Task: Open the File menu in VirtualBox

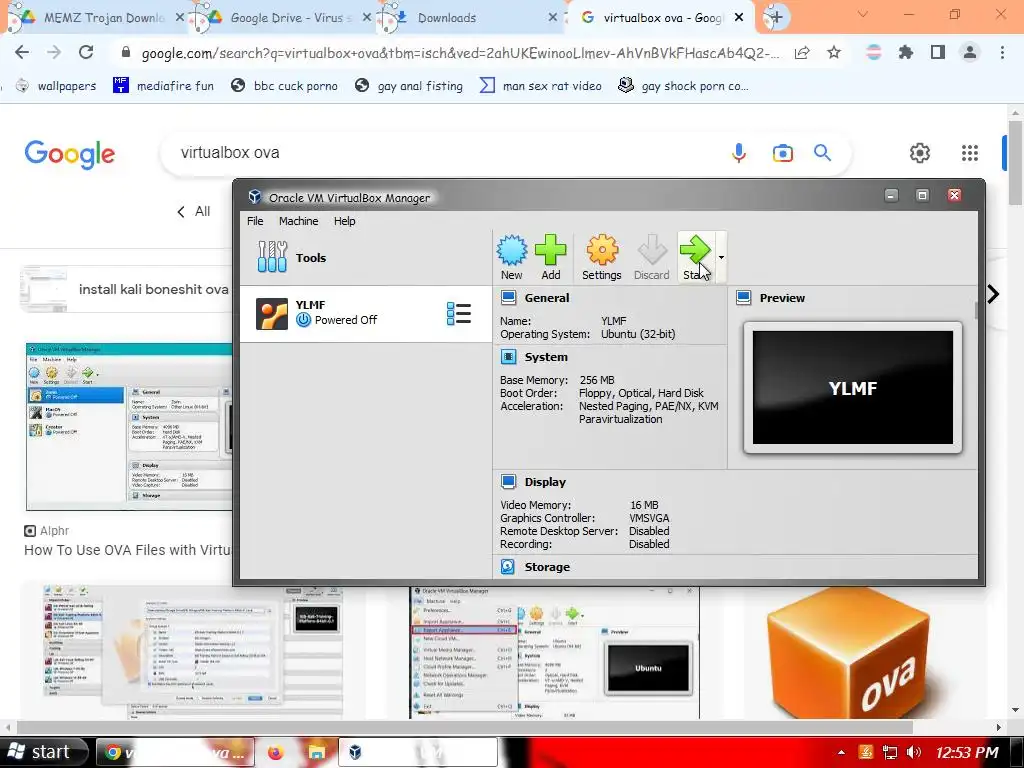Action: click(x=255, y=221)
